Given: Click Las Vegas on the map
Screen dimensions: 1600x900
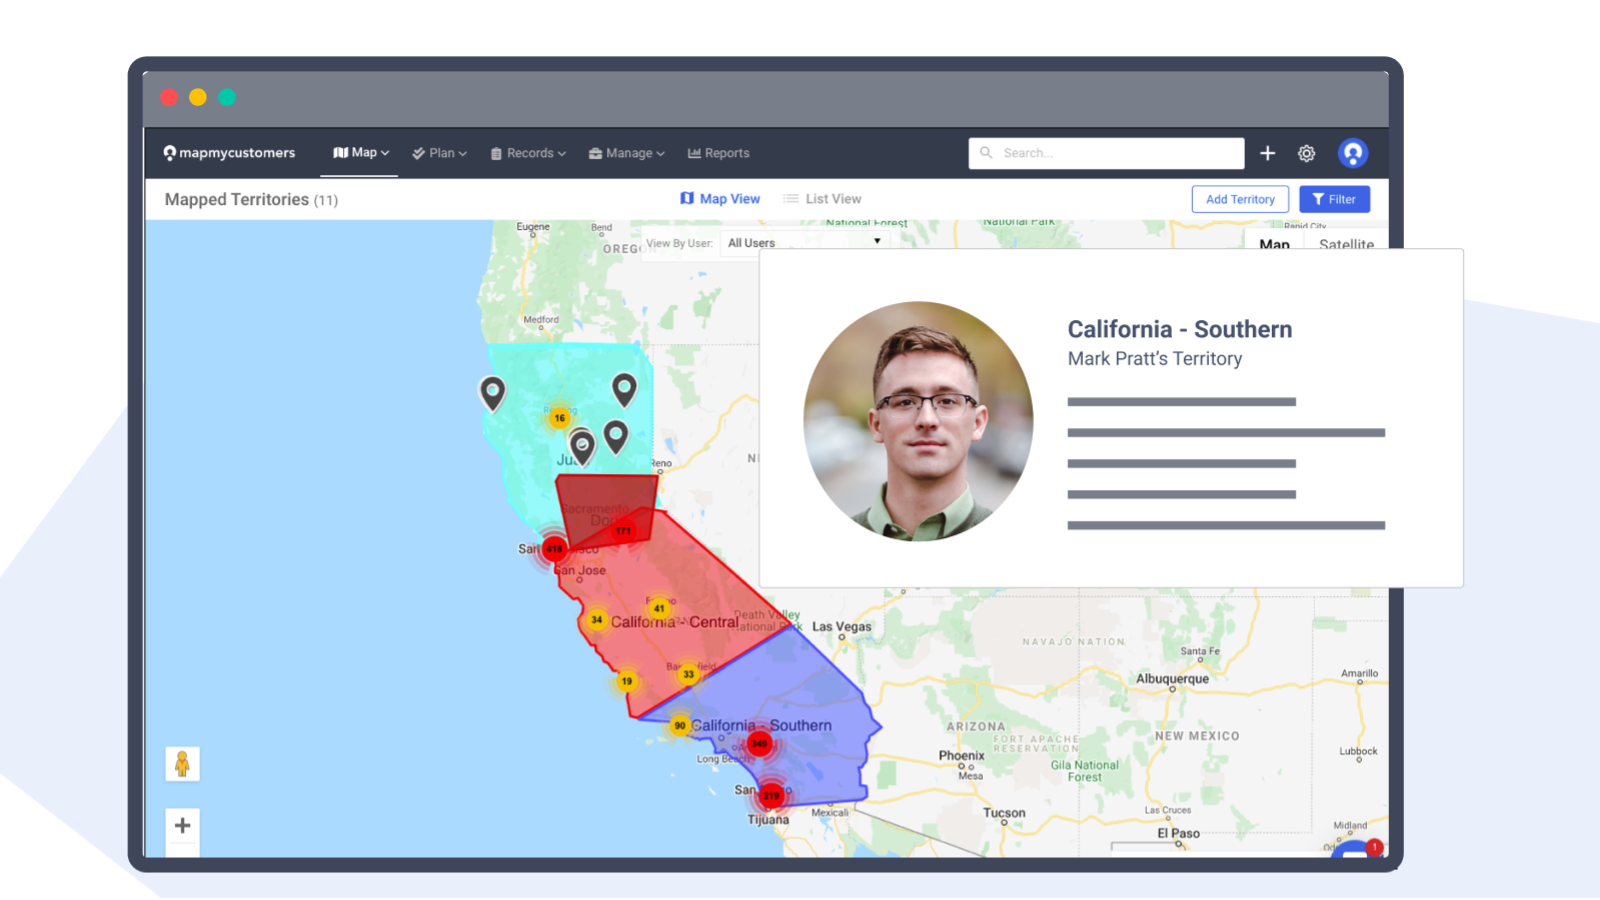Looking at the screenshot, I should 841,627.
